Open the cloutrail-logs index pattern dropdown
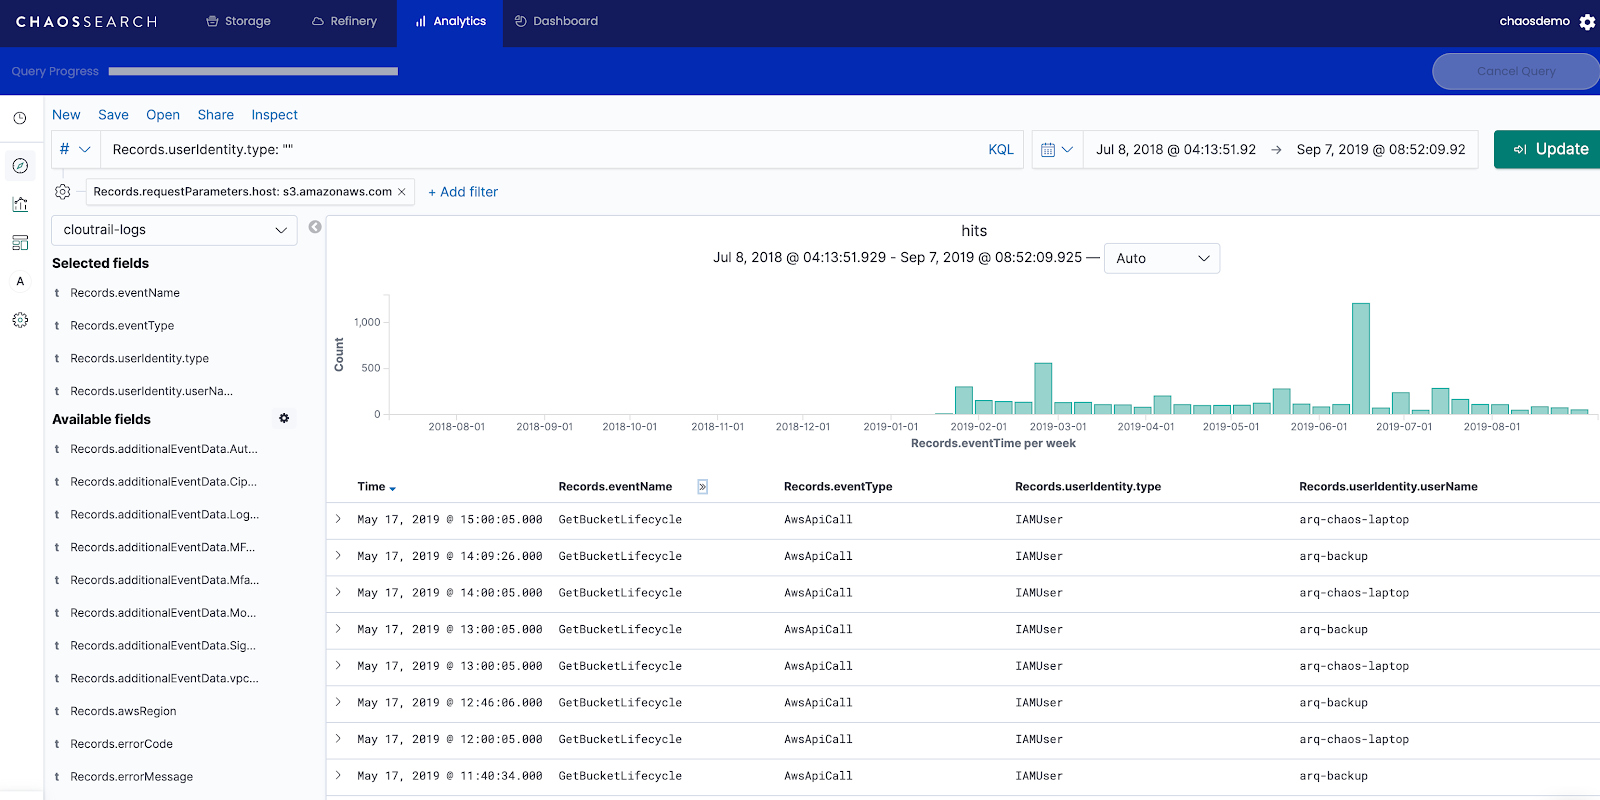 [175, 230]
